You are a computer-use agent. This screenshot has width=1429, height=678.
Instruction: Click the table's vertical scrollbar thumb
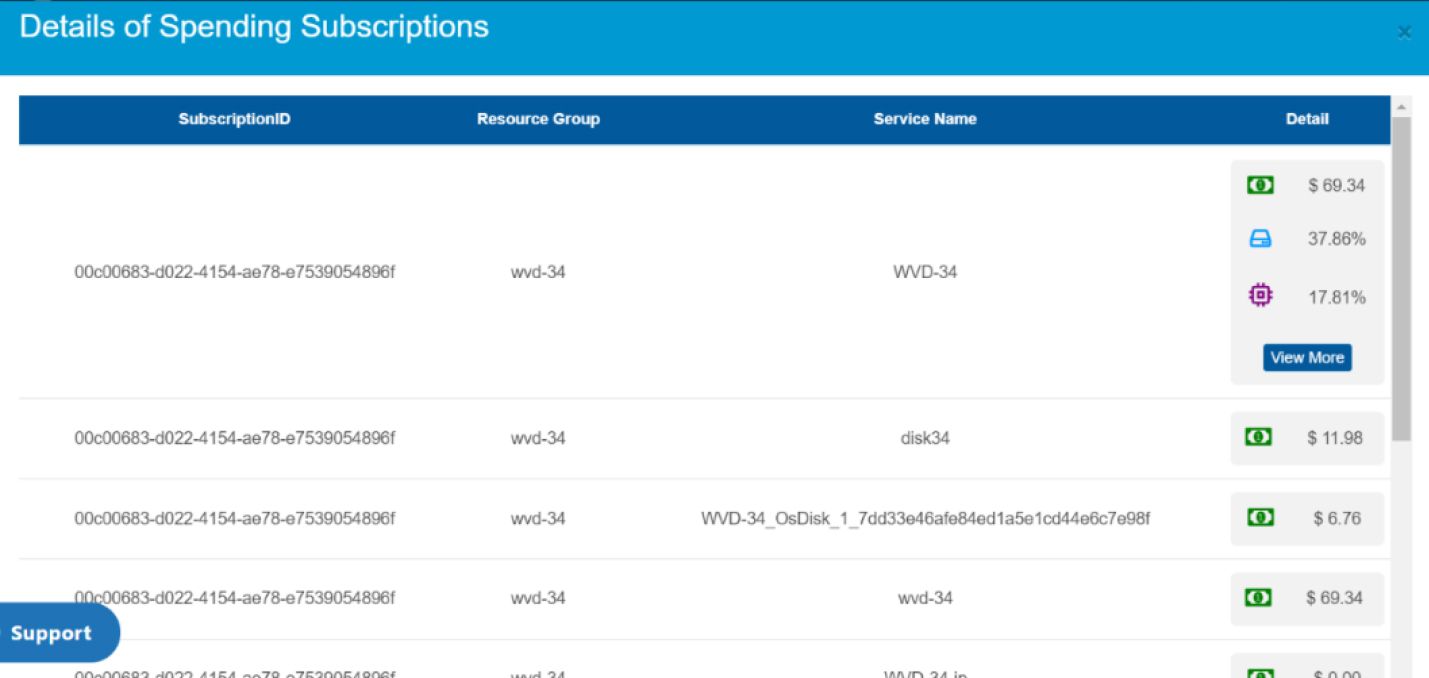[1401, 278]
